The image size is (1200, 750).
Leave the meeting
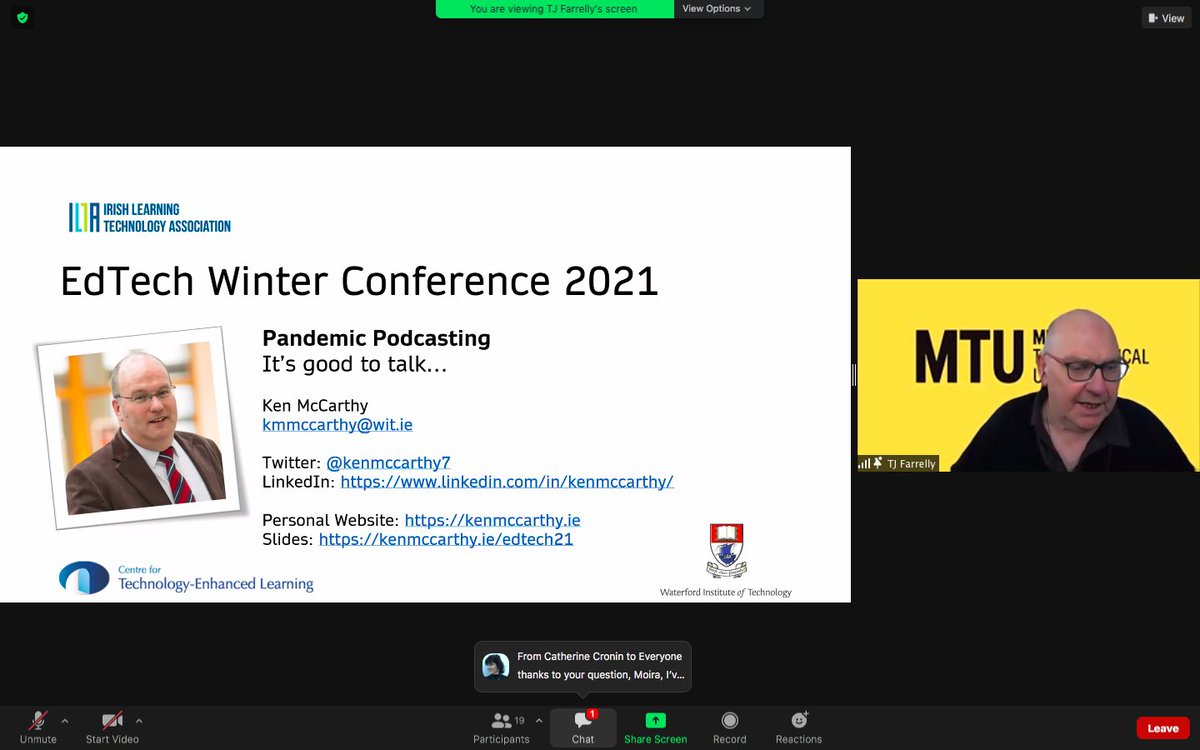pos(1163,728)
